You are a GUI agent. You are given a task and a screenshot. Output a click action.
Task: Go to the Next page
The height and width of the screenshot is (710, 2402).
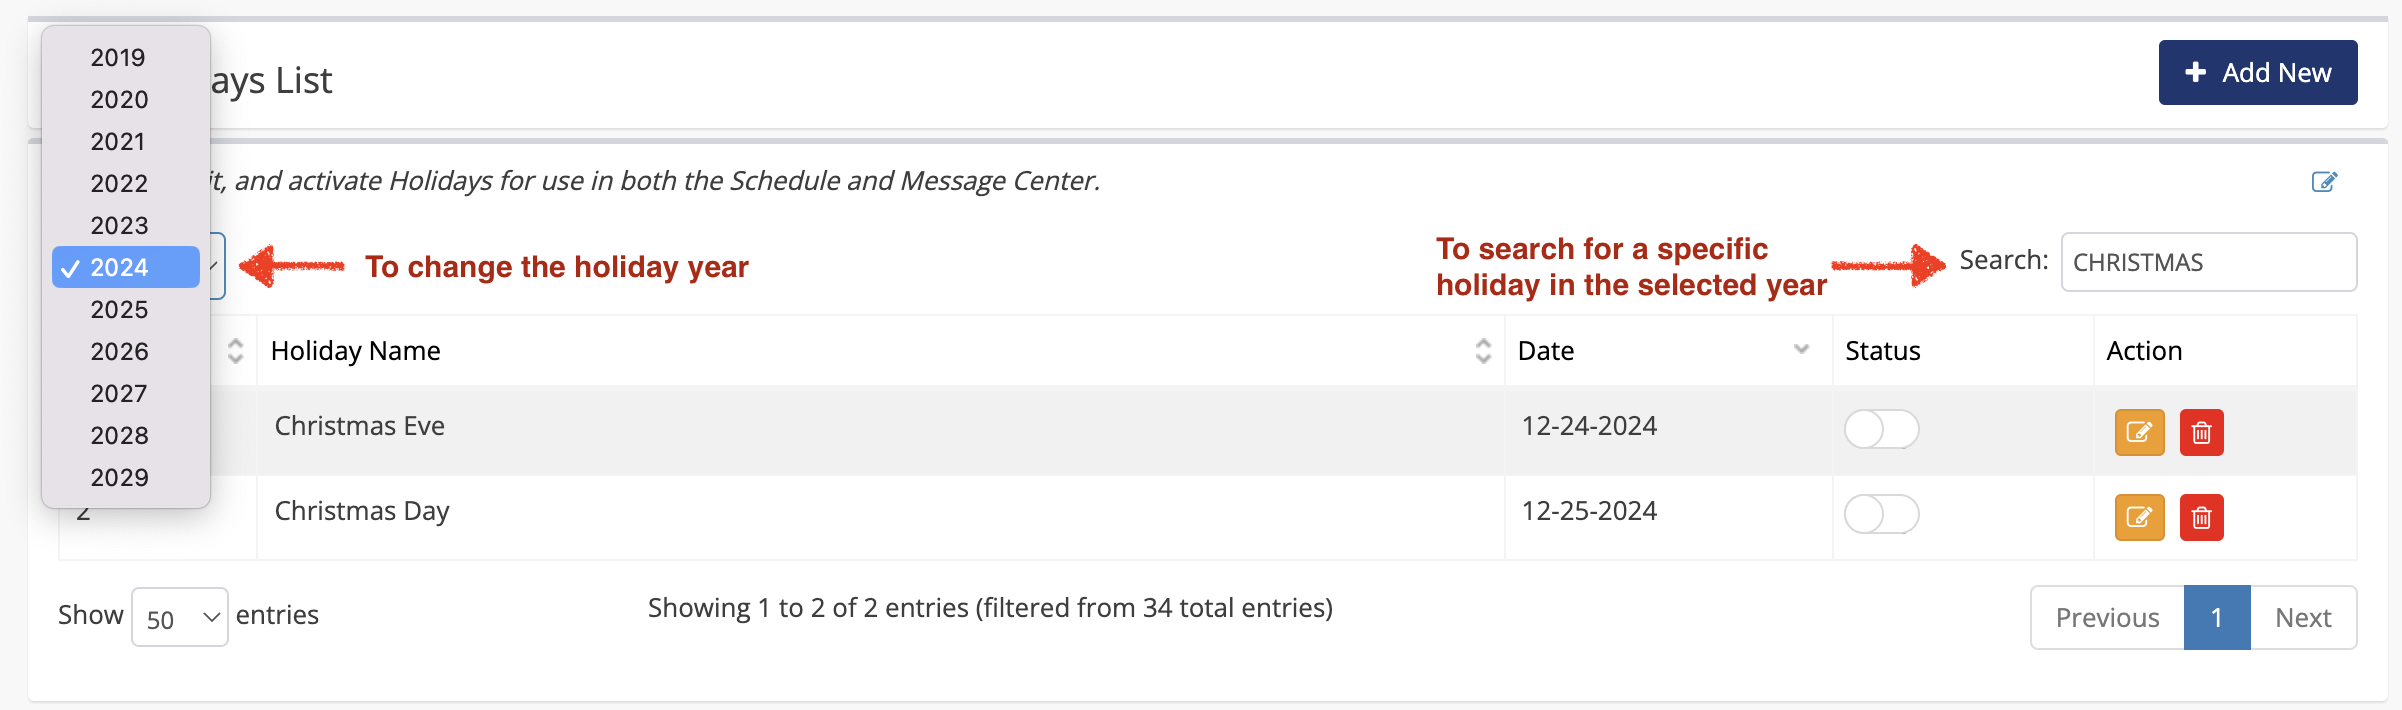point(2303,618)
